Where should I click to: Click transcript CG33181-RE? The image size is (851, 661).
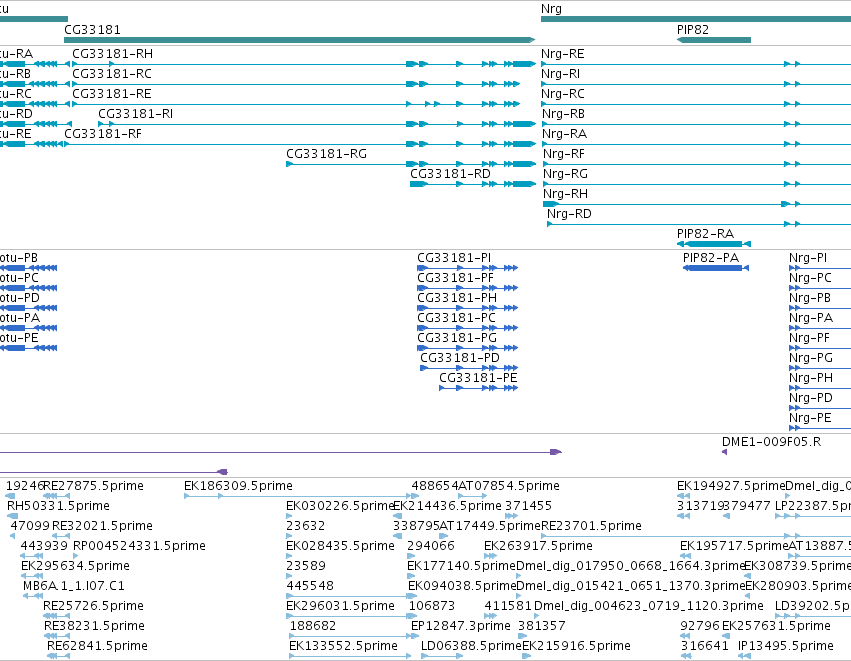click(296, 104)
